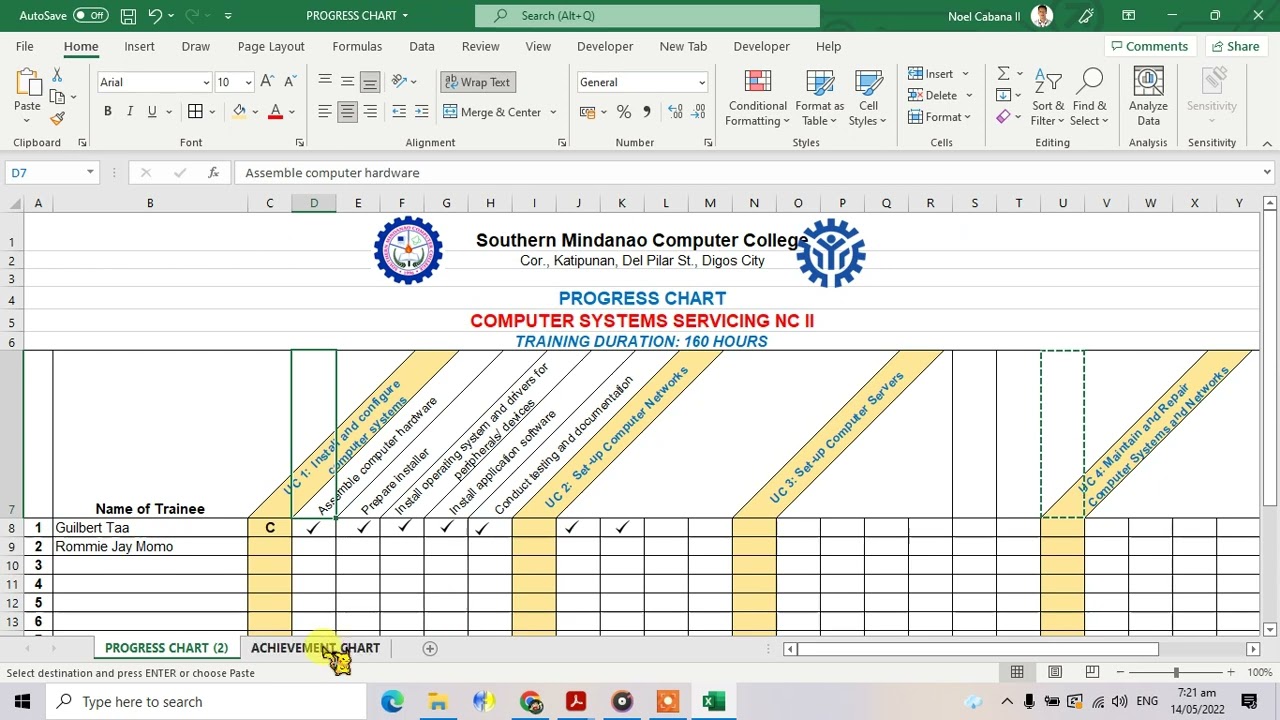Click the zoom slider handle

point(1176,672)
